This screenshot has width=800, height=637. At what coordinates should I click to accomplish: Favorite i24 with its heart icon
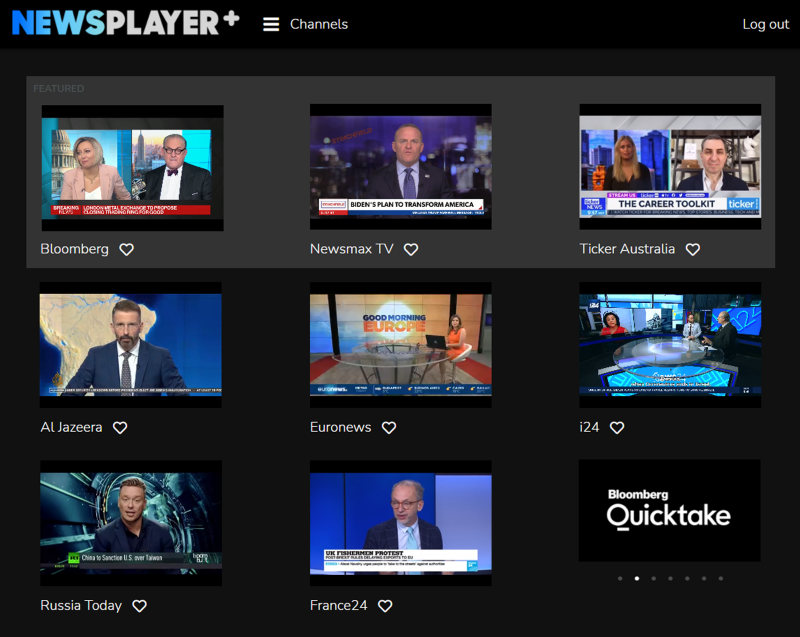617,427
